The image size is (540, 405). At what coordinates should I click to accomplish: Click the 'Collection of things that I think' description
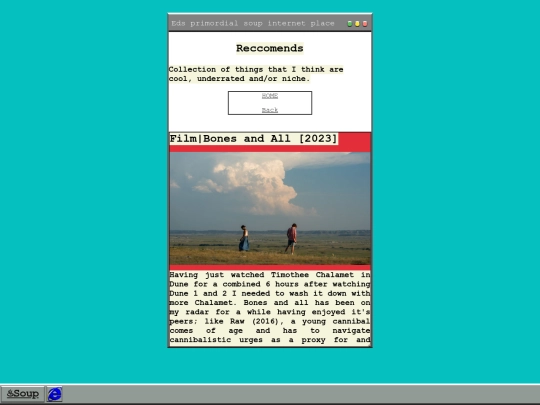256,74
